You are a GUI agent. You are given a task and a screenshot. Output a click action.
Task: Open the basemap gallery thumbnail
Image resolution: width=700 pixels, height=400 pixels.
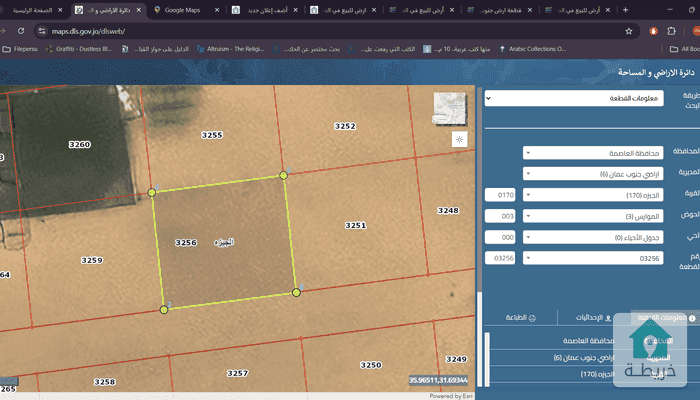tap(450, 108)
